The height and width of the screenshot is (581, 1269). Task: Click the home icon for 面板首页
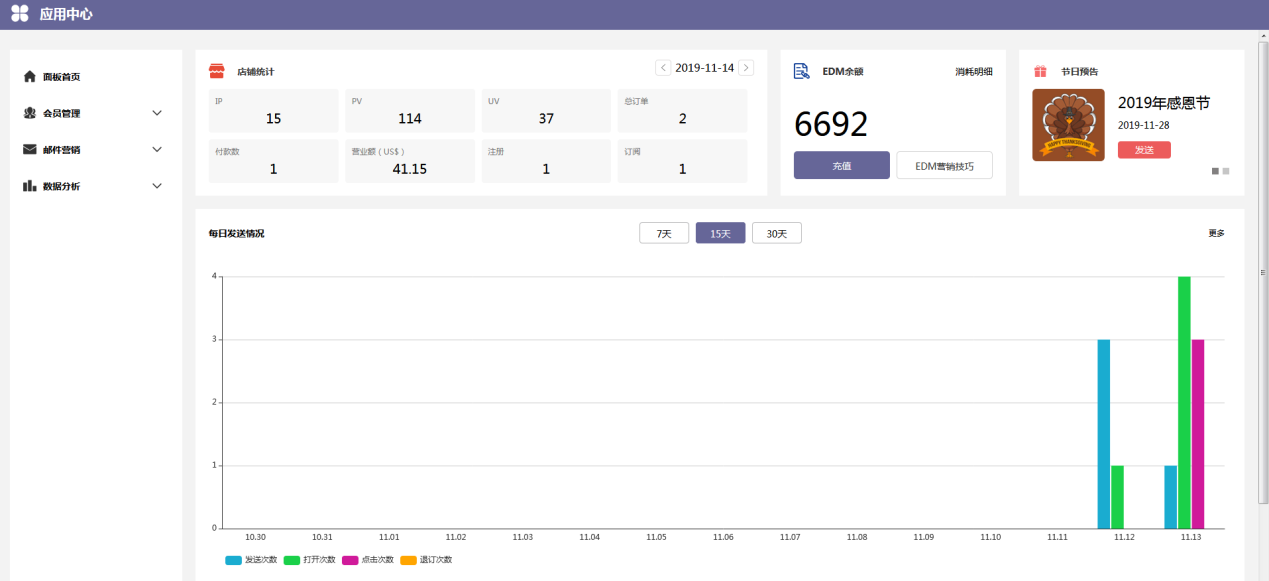coord(30,76)
